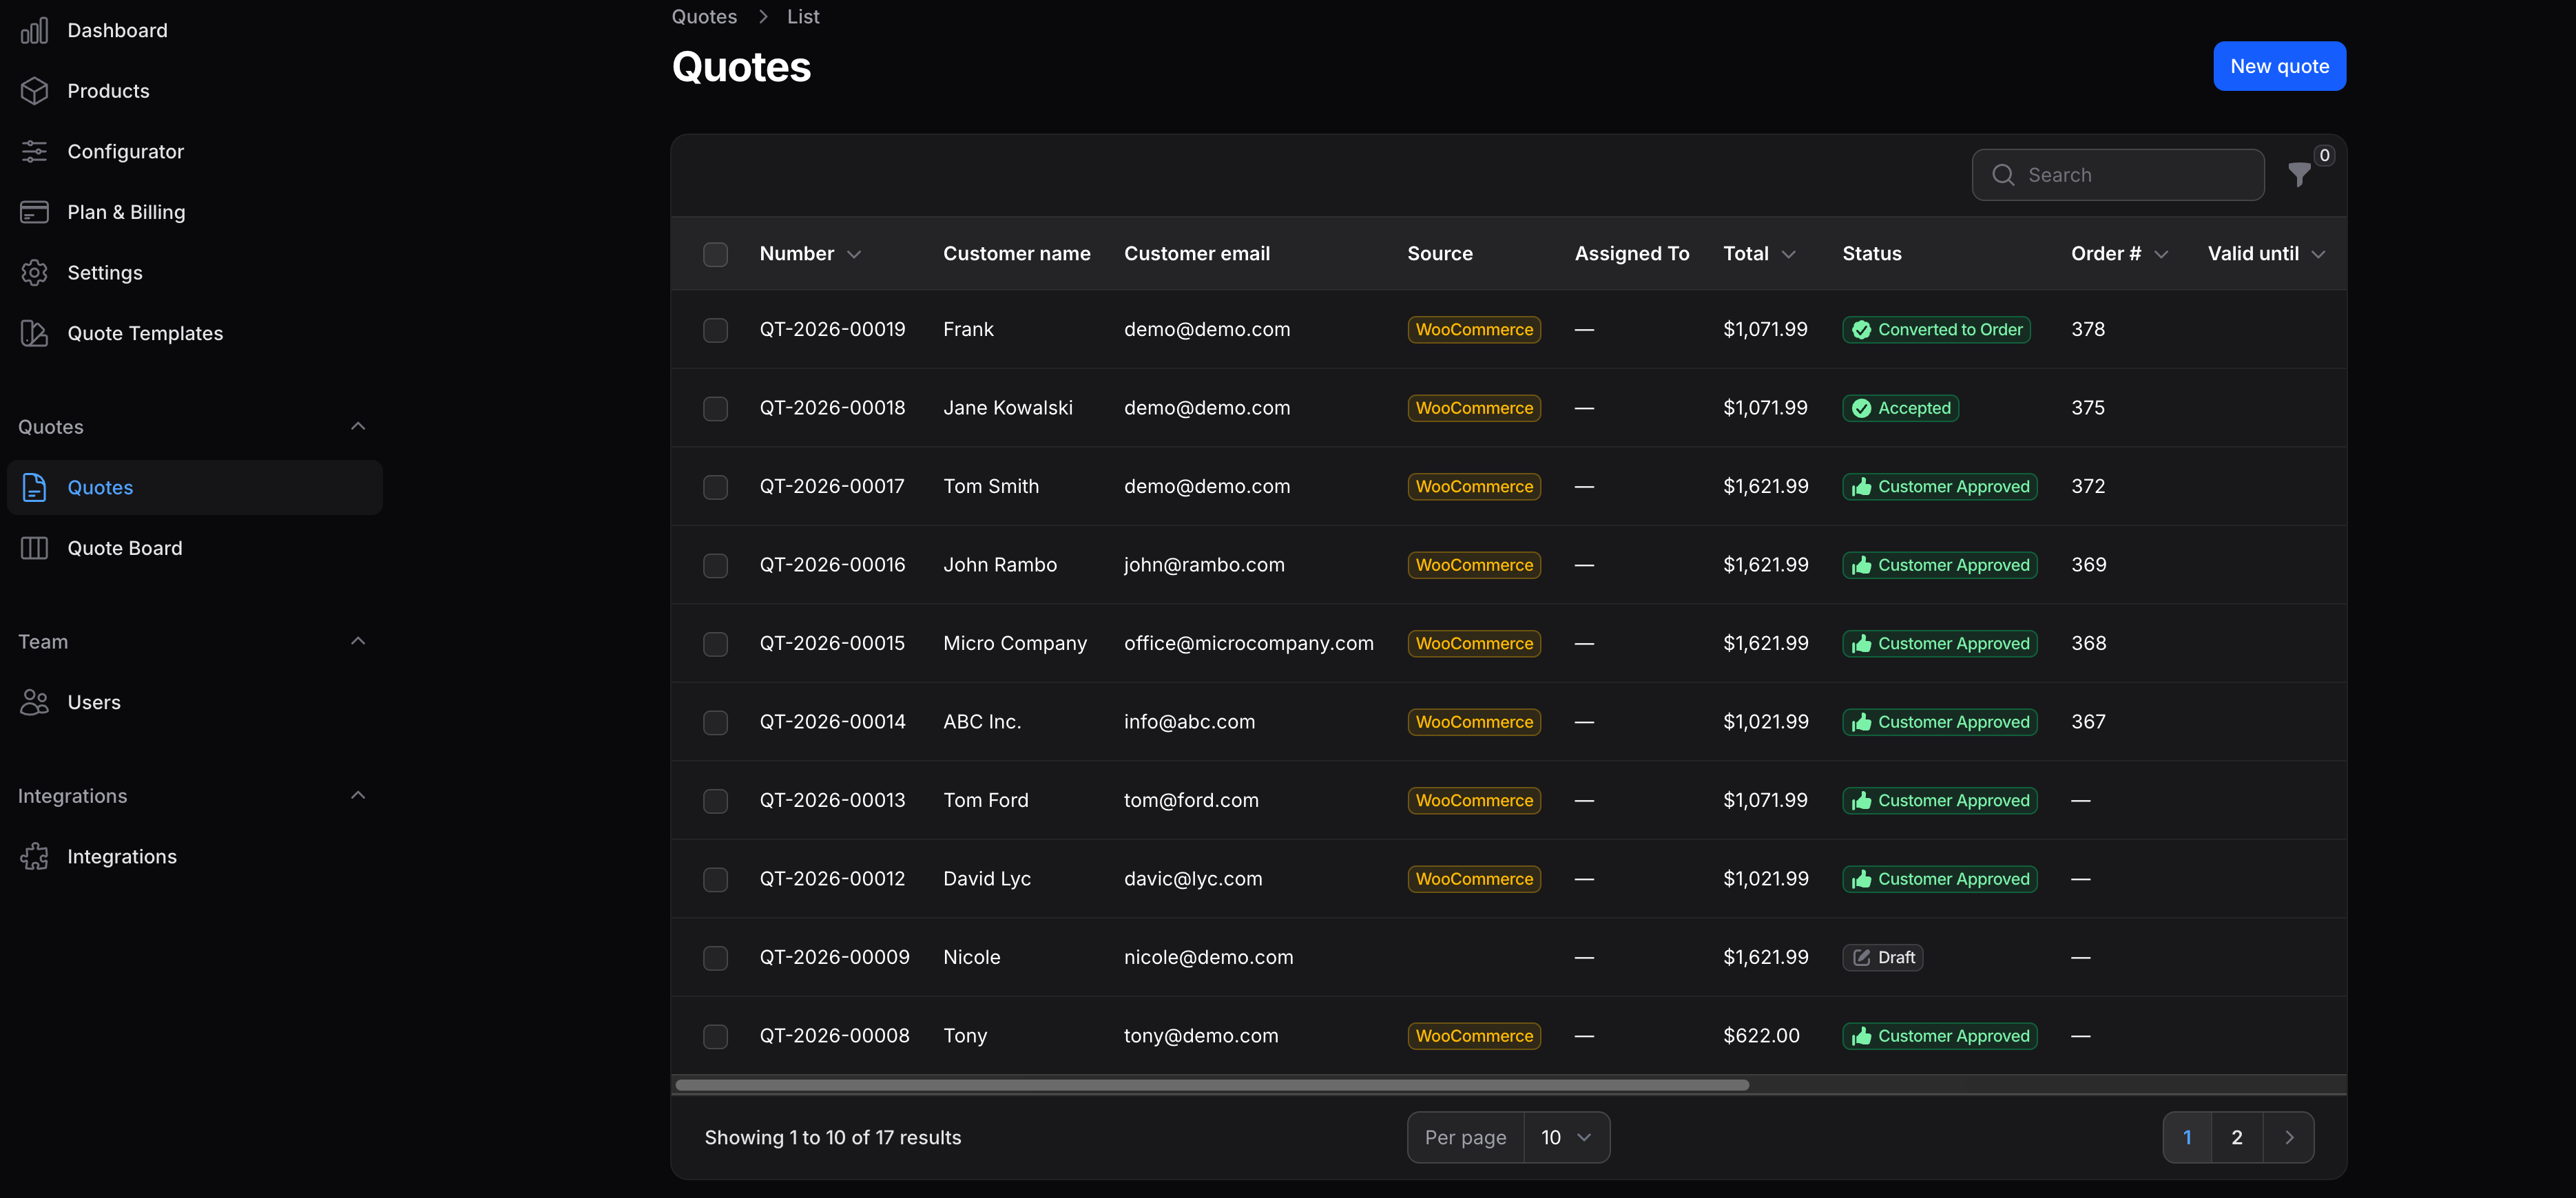
Task: Click the search magnifier icon
Action: point(2003,175)
